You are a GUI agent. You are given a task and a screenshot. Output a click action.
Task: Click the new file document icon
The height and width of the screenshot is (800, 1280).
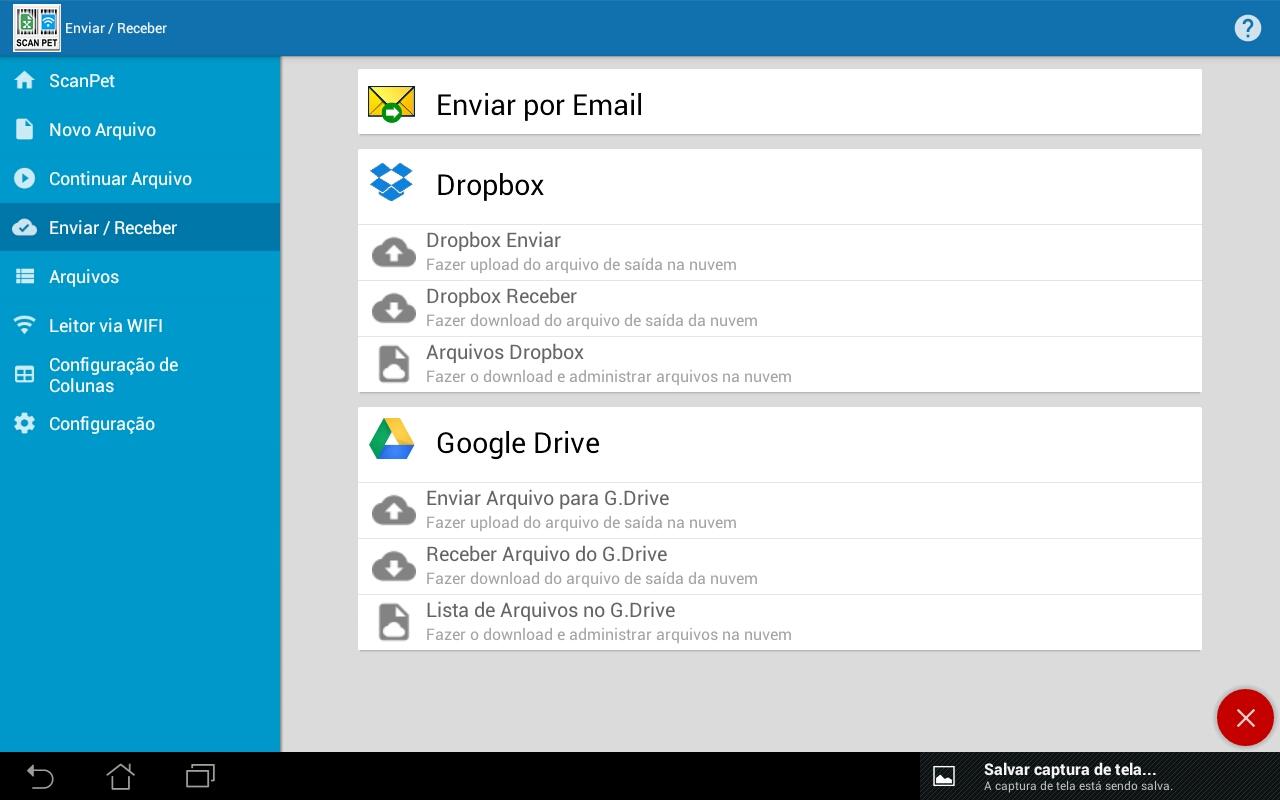point(25,129)
